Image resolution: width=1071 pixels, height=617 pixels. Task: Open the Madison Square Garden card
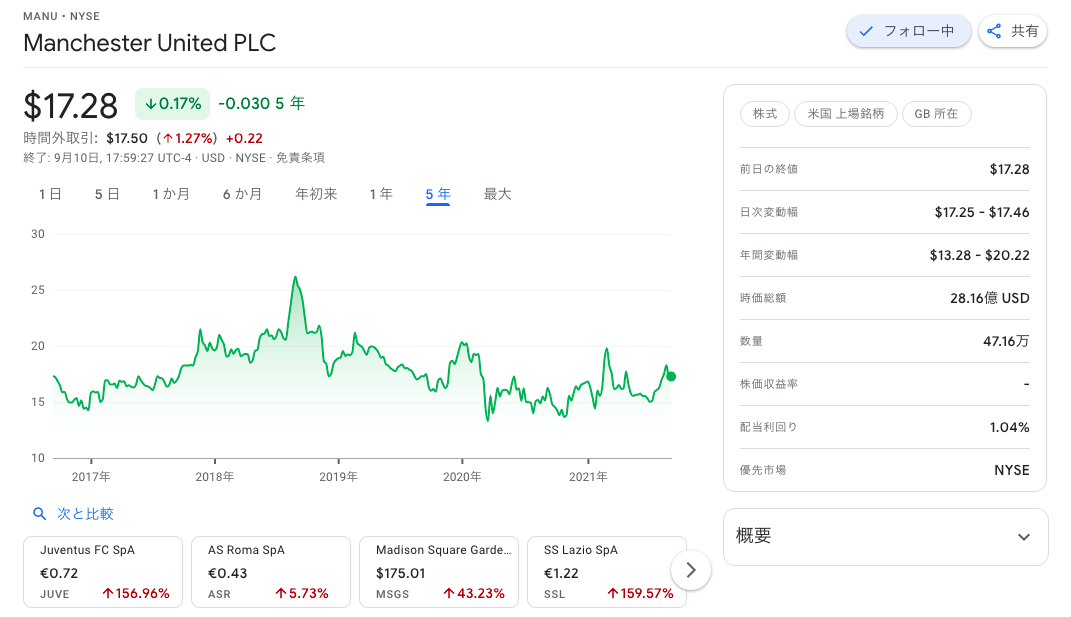(x=439, y=572)
